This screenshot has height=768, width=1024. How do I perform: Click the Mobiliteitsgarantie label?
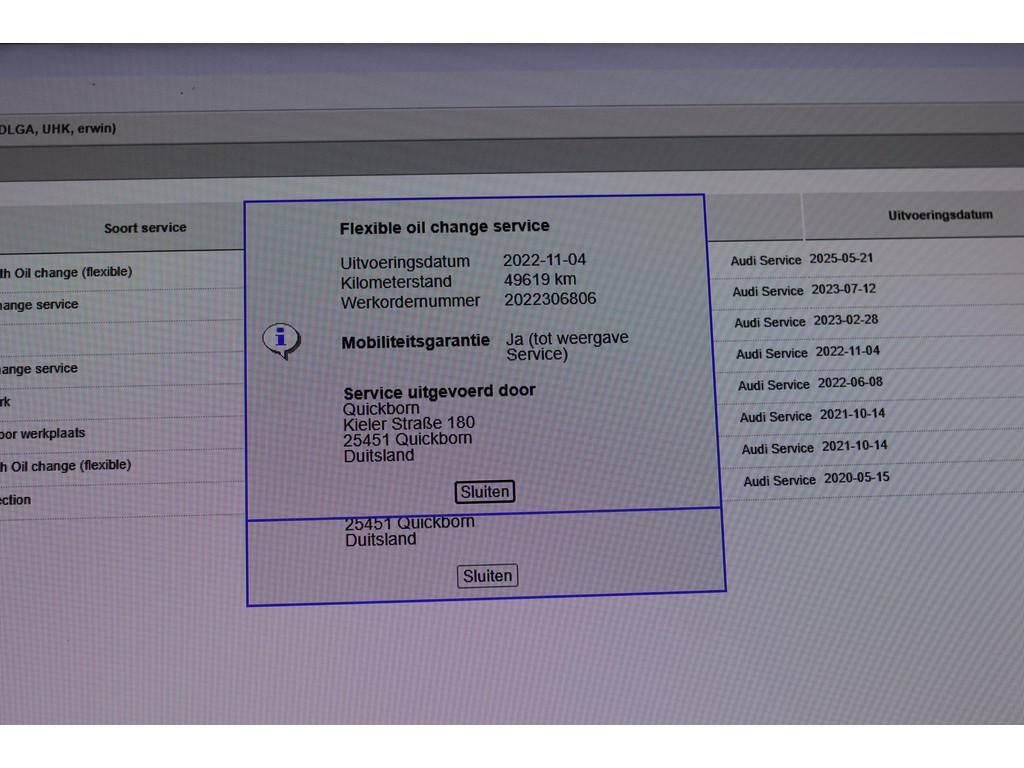415,342
